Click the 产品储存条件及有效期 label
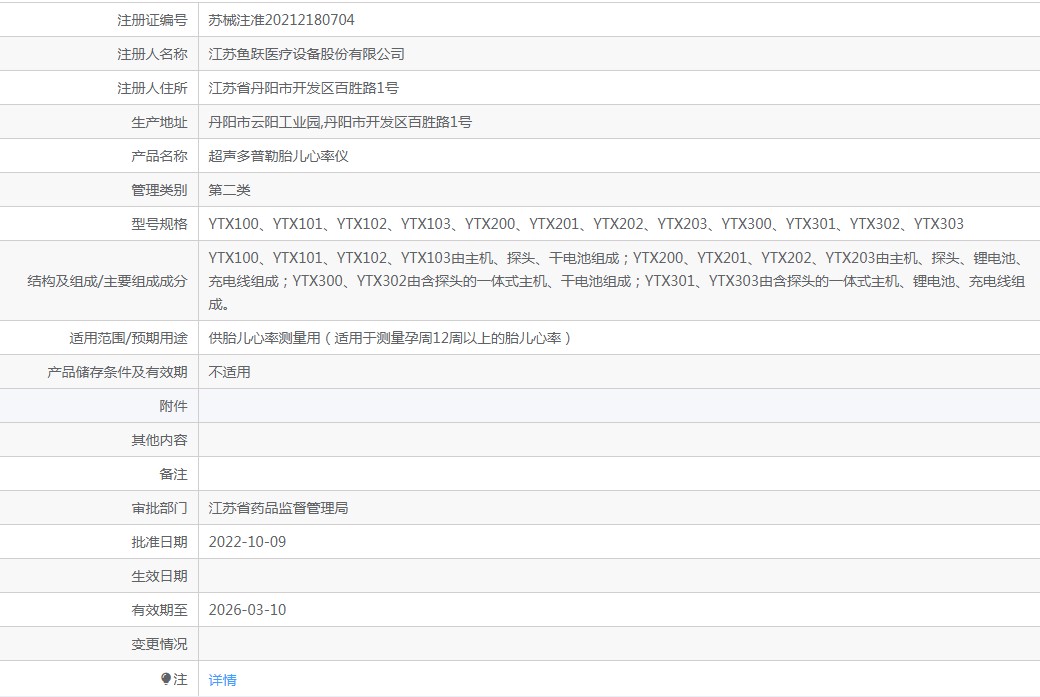 [x=117, y=372]
